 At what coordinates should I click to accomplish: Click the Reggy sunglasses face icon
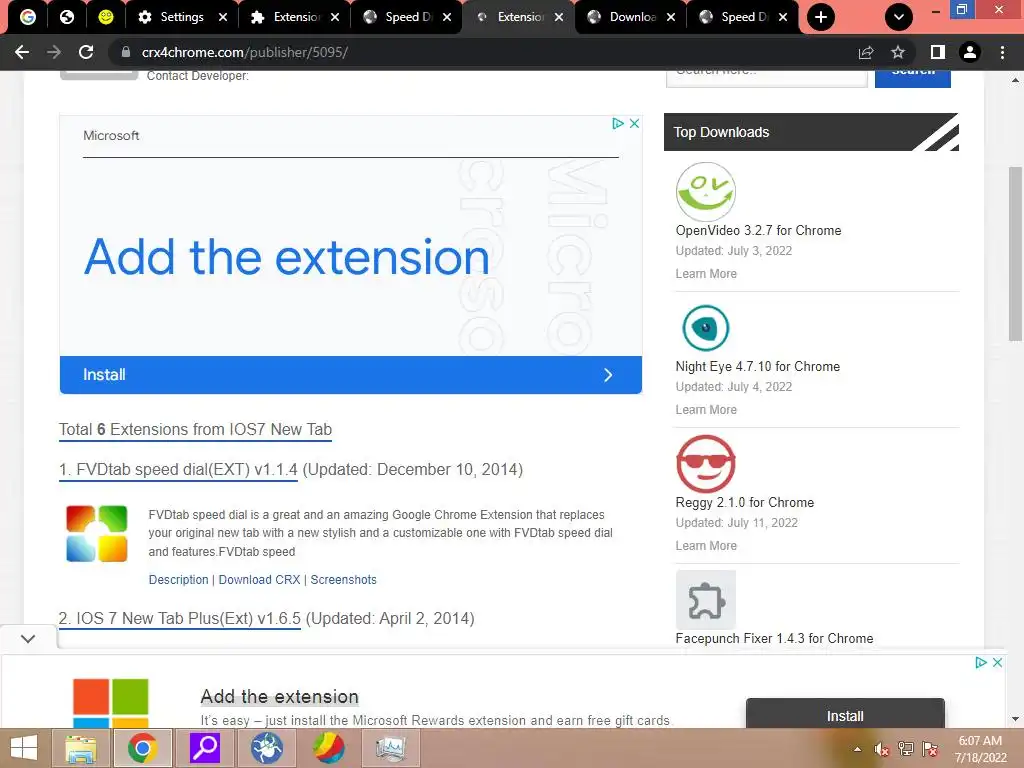[706, 464]
